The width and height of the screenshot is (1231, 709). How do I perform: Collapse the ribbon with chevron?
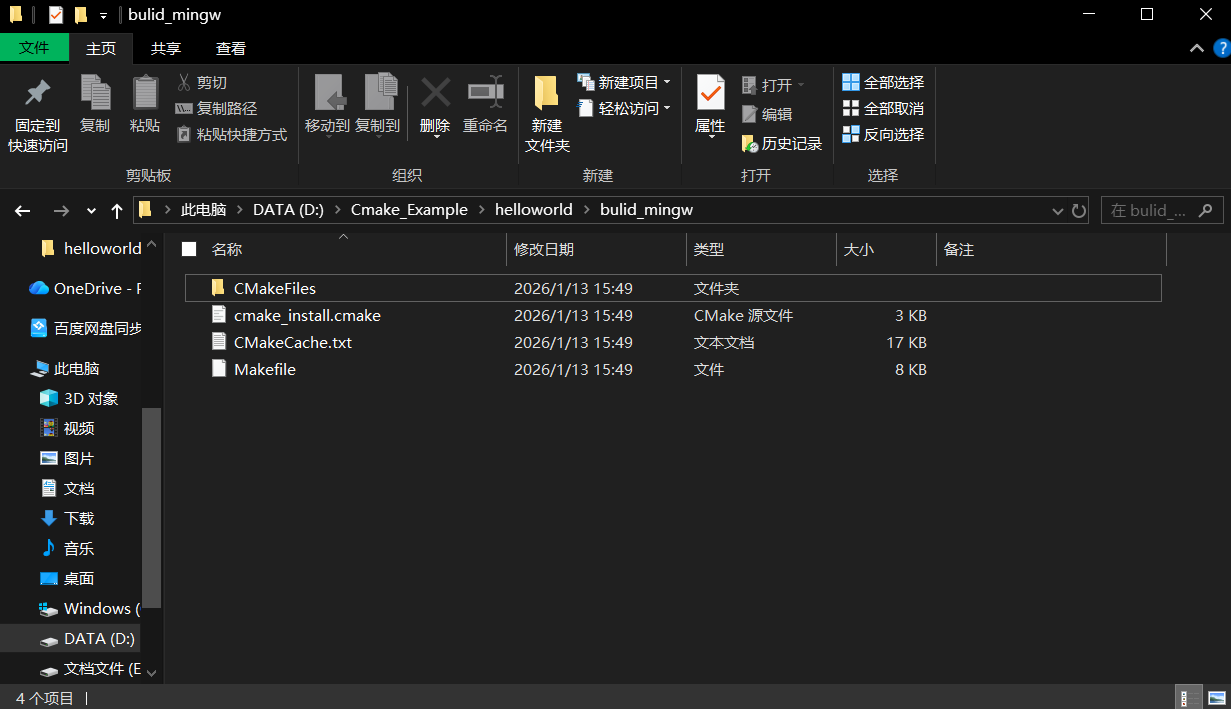[x=1196, y=48]
